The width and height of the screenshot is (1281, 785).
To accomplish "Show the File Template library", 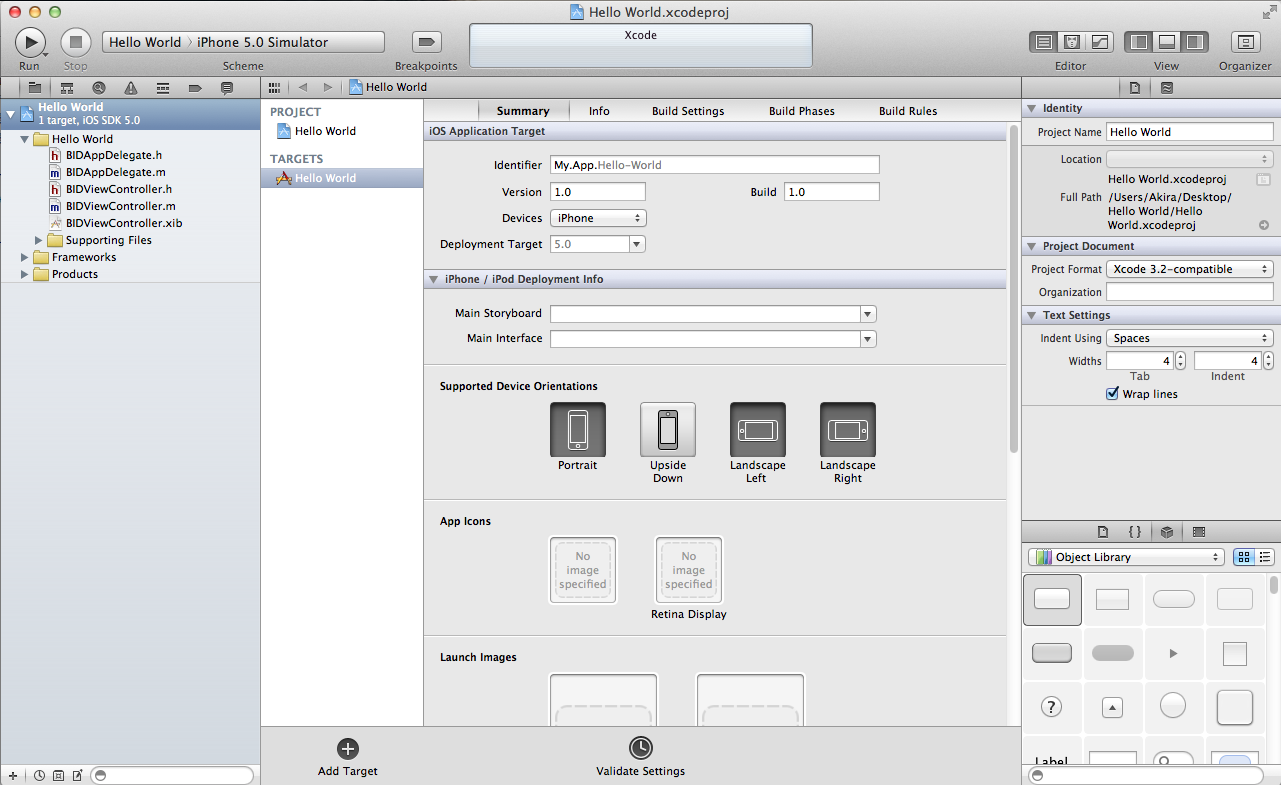I will (x=1103, y=532).
